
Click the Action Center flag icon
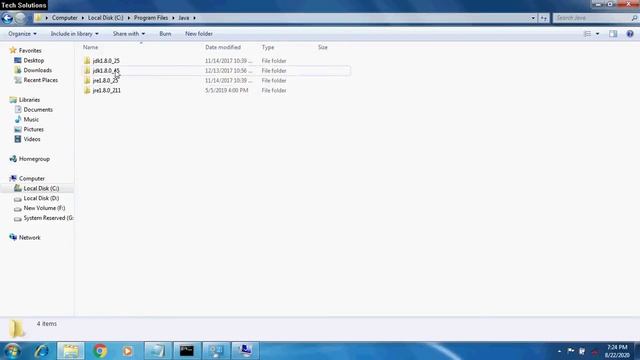571,351
